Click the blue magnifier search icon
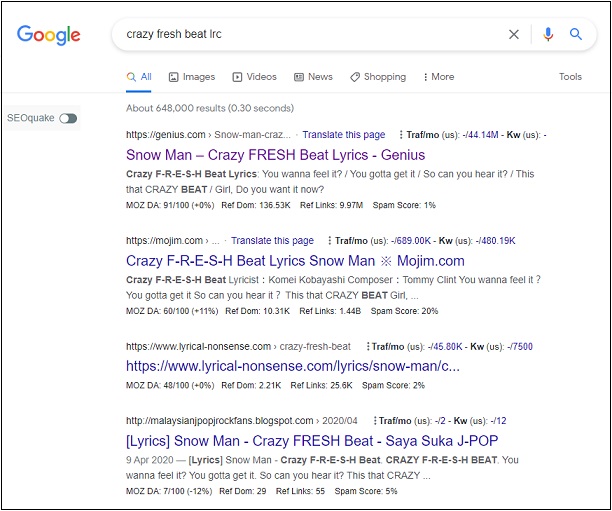612x511 pixels. (576, 34)
